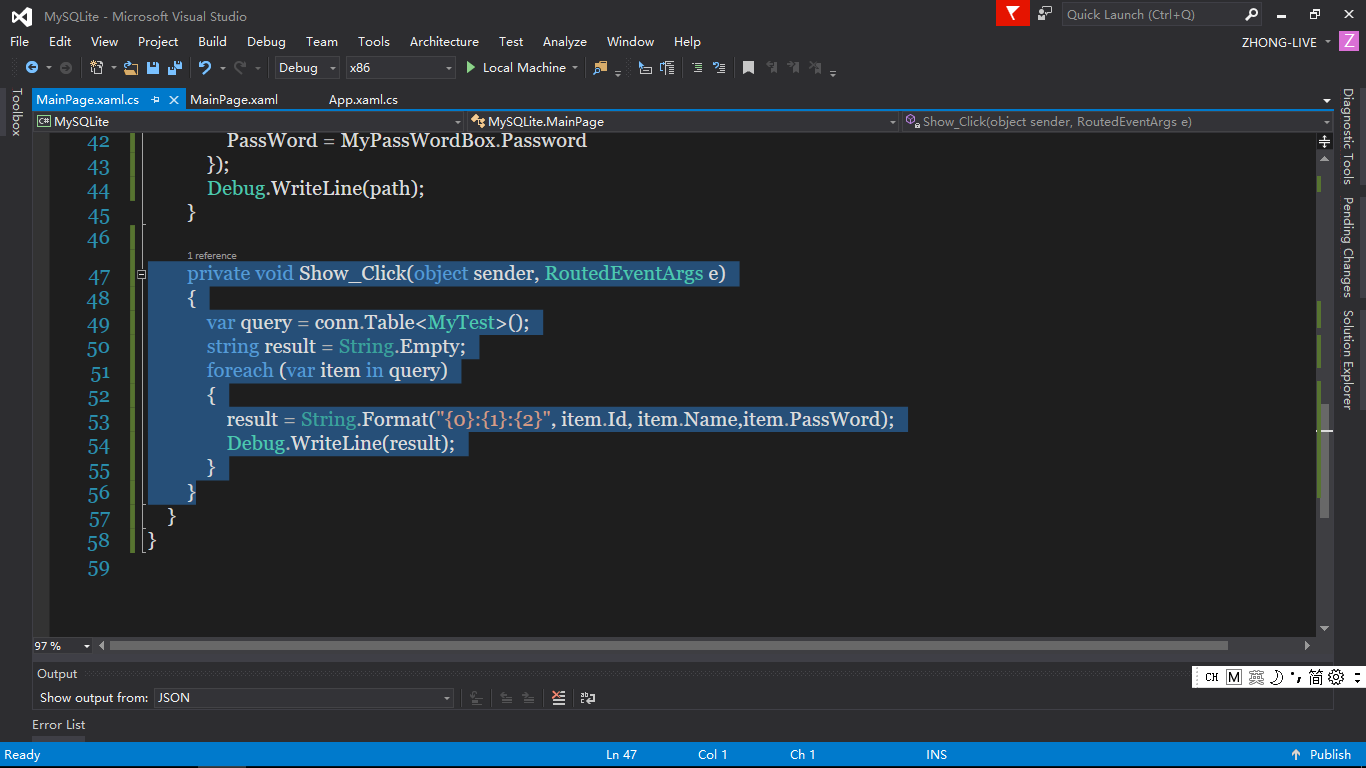This screenshot has width=1366, height=768.
Task: Click the 1 reference CodeLens link
Action: (211, 256)
